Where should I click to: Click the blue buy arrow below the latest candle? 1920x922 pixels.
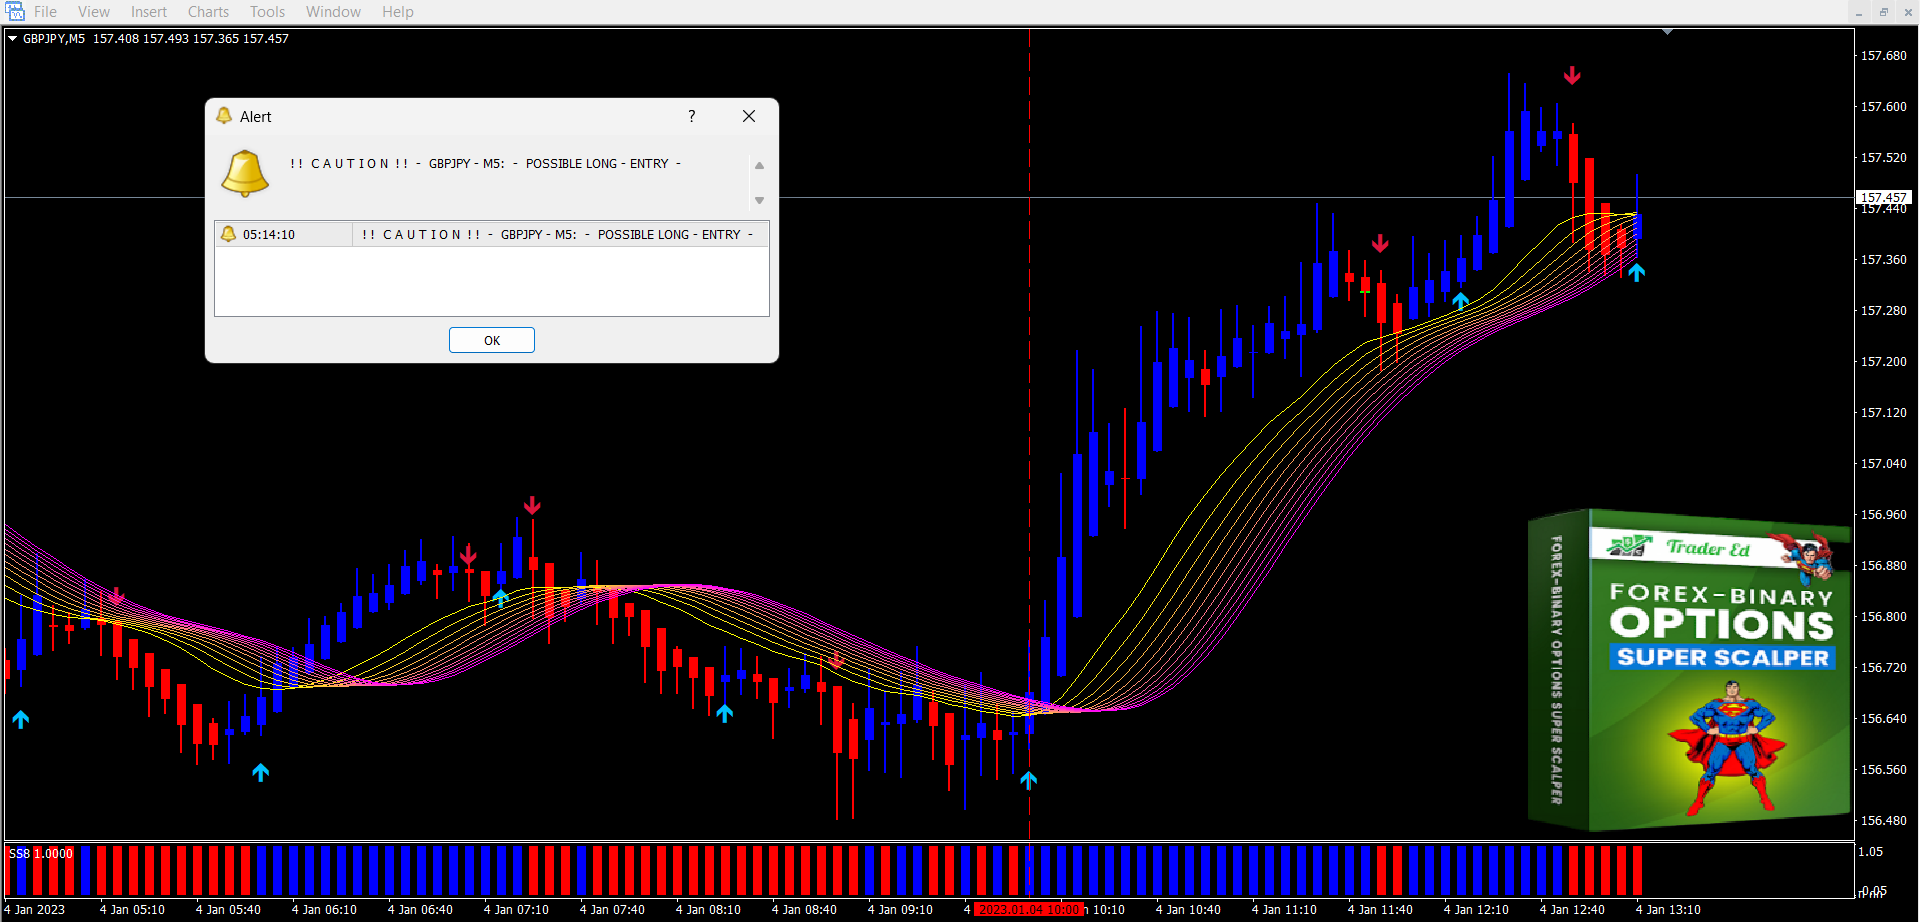point(1636,273)
